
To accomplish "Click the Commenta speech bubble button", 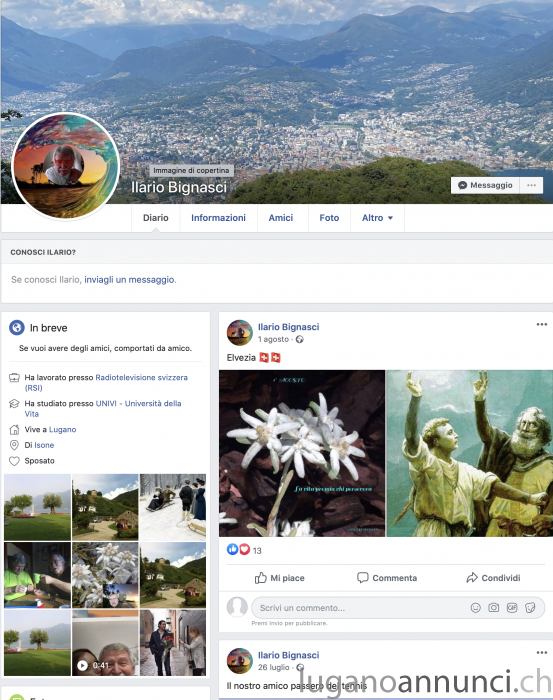I will pos(387,578).
